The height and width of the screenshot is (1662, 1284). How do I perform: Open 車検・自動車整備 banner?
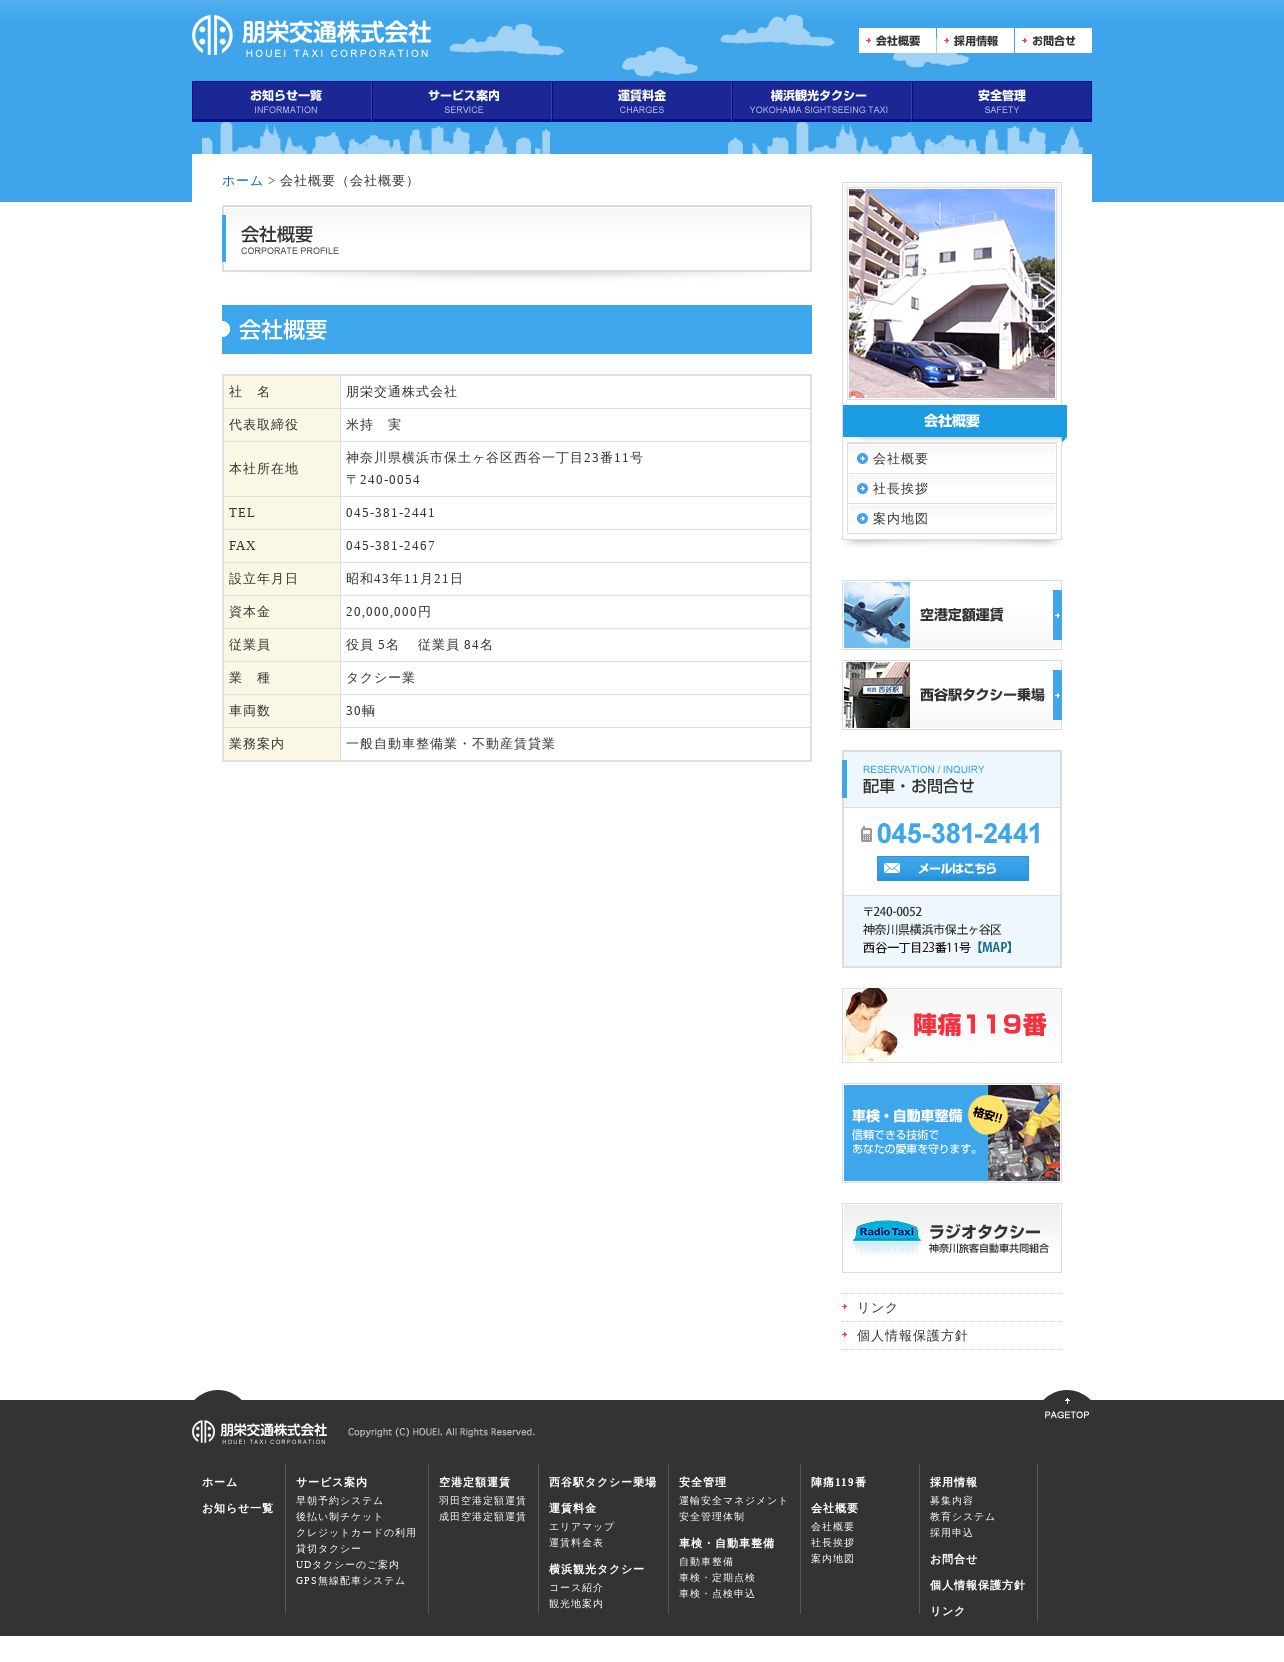pyautogui.click(x=952, y=1133)
